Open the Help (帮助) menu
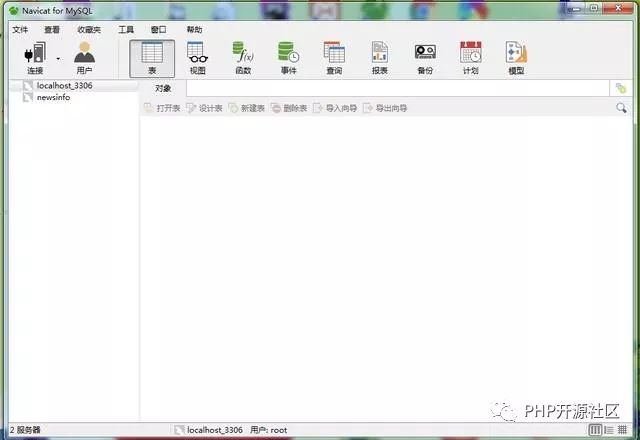Image resolution: width=640 pixels, height=440 pixels. point(194,29)
